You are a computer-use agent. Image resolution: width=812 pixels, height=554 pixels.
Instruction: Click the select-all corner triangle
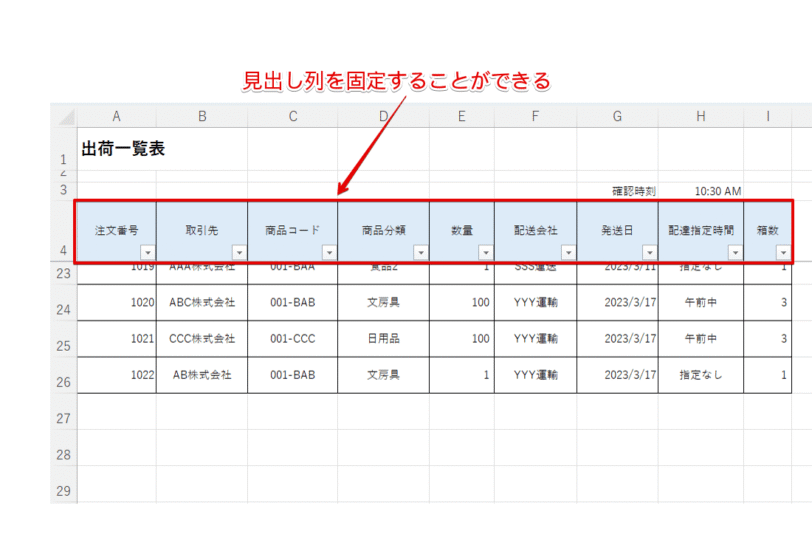point(66,117)
